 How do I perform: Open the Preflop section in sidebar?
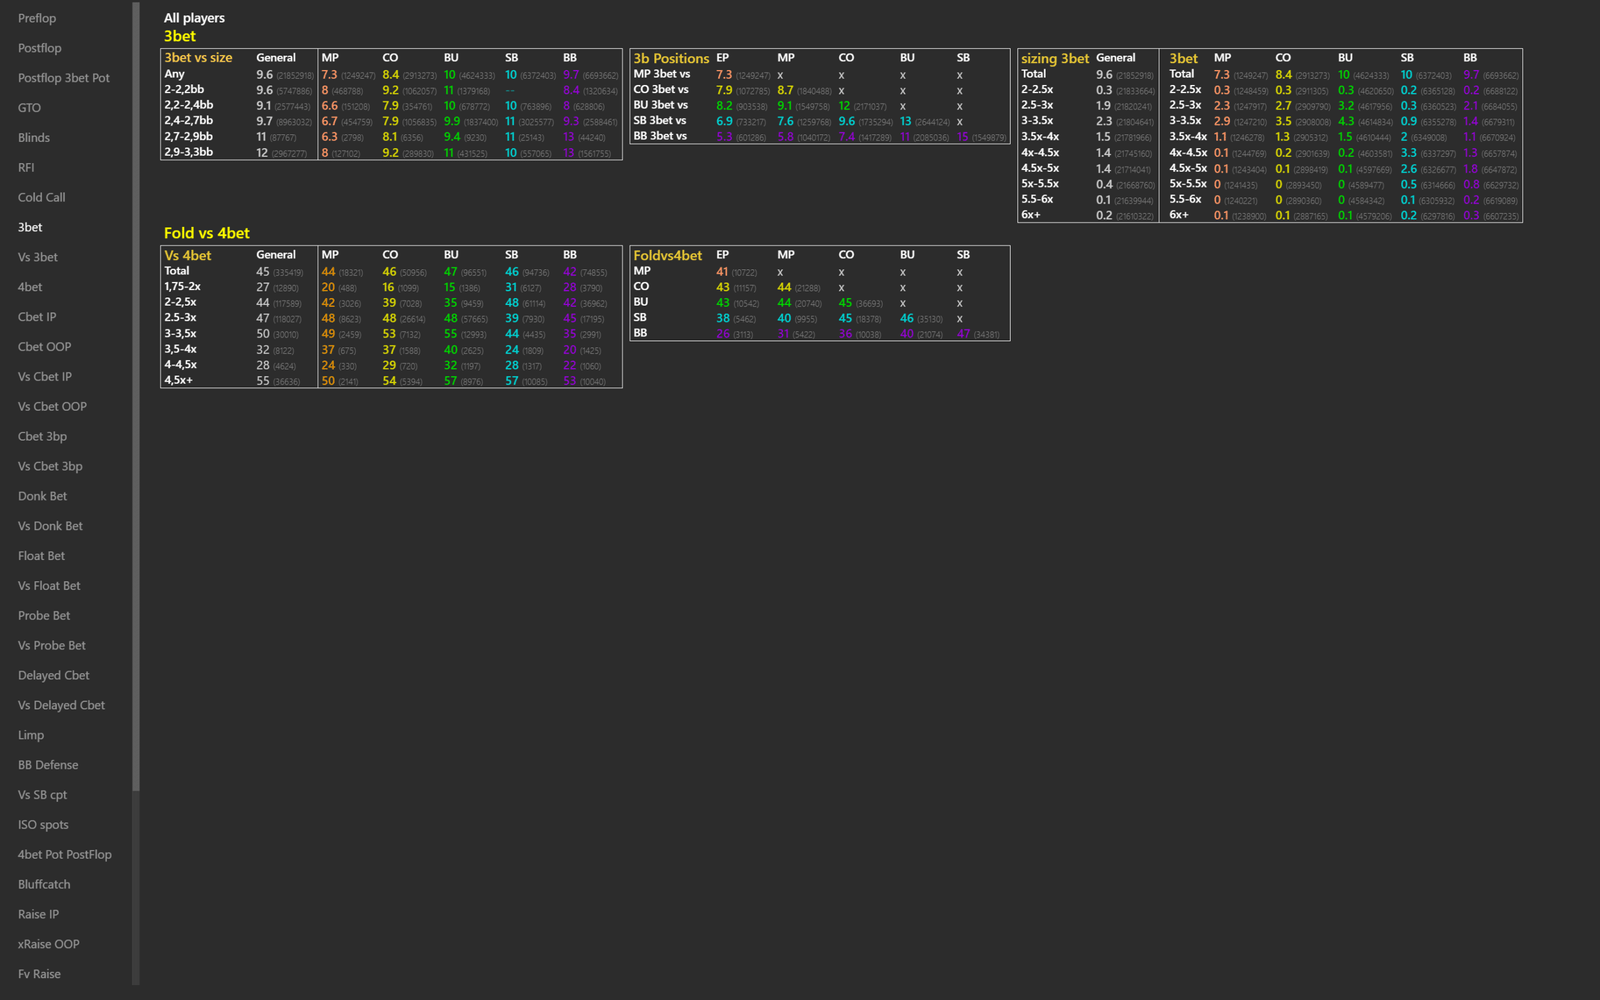tap(37, 18)
